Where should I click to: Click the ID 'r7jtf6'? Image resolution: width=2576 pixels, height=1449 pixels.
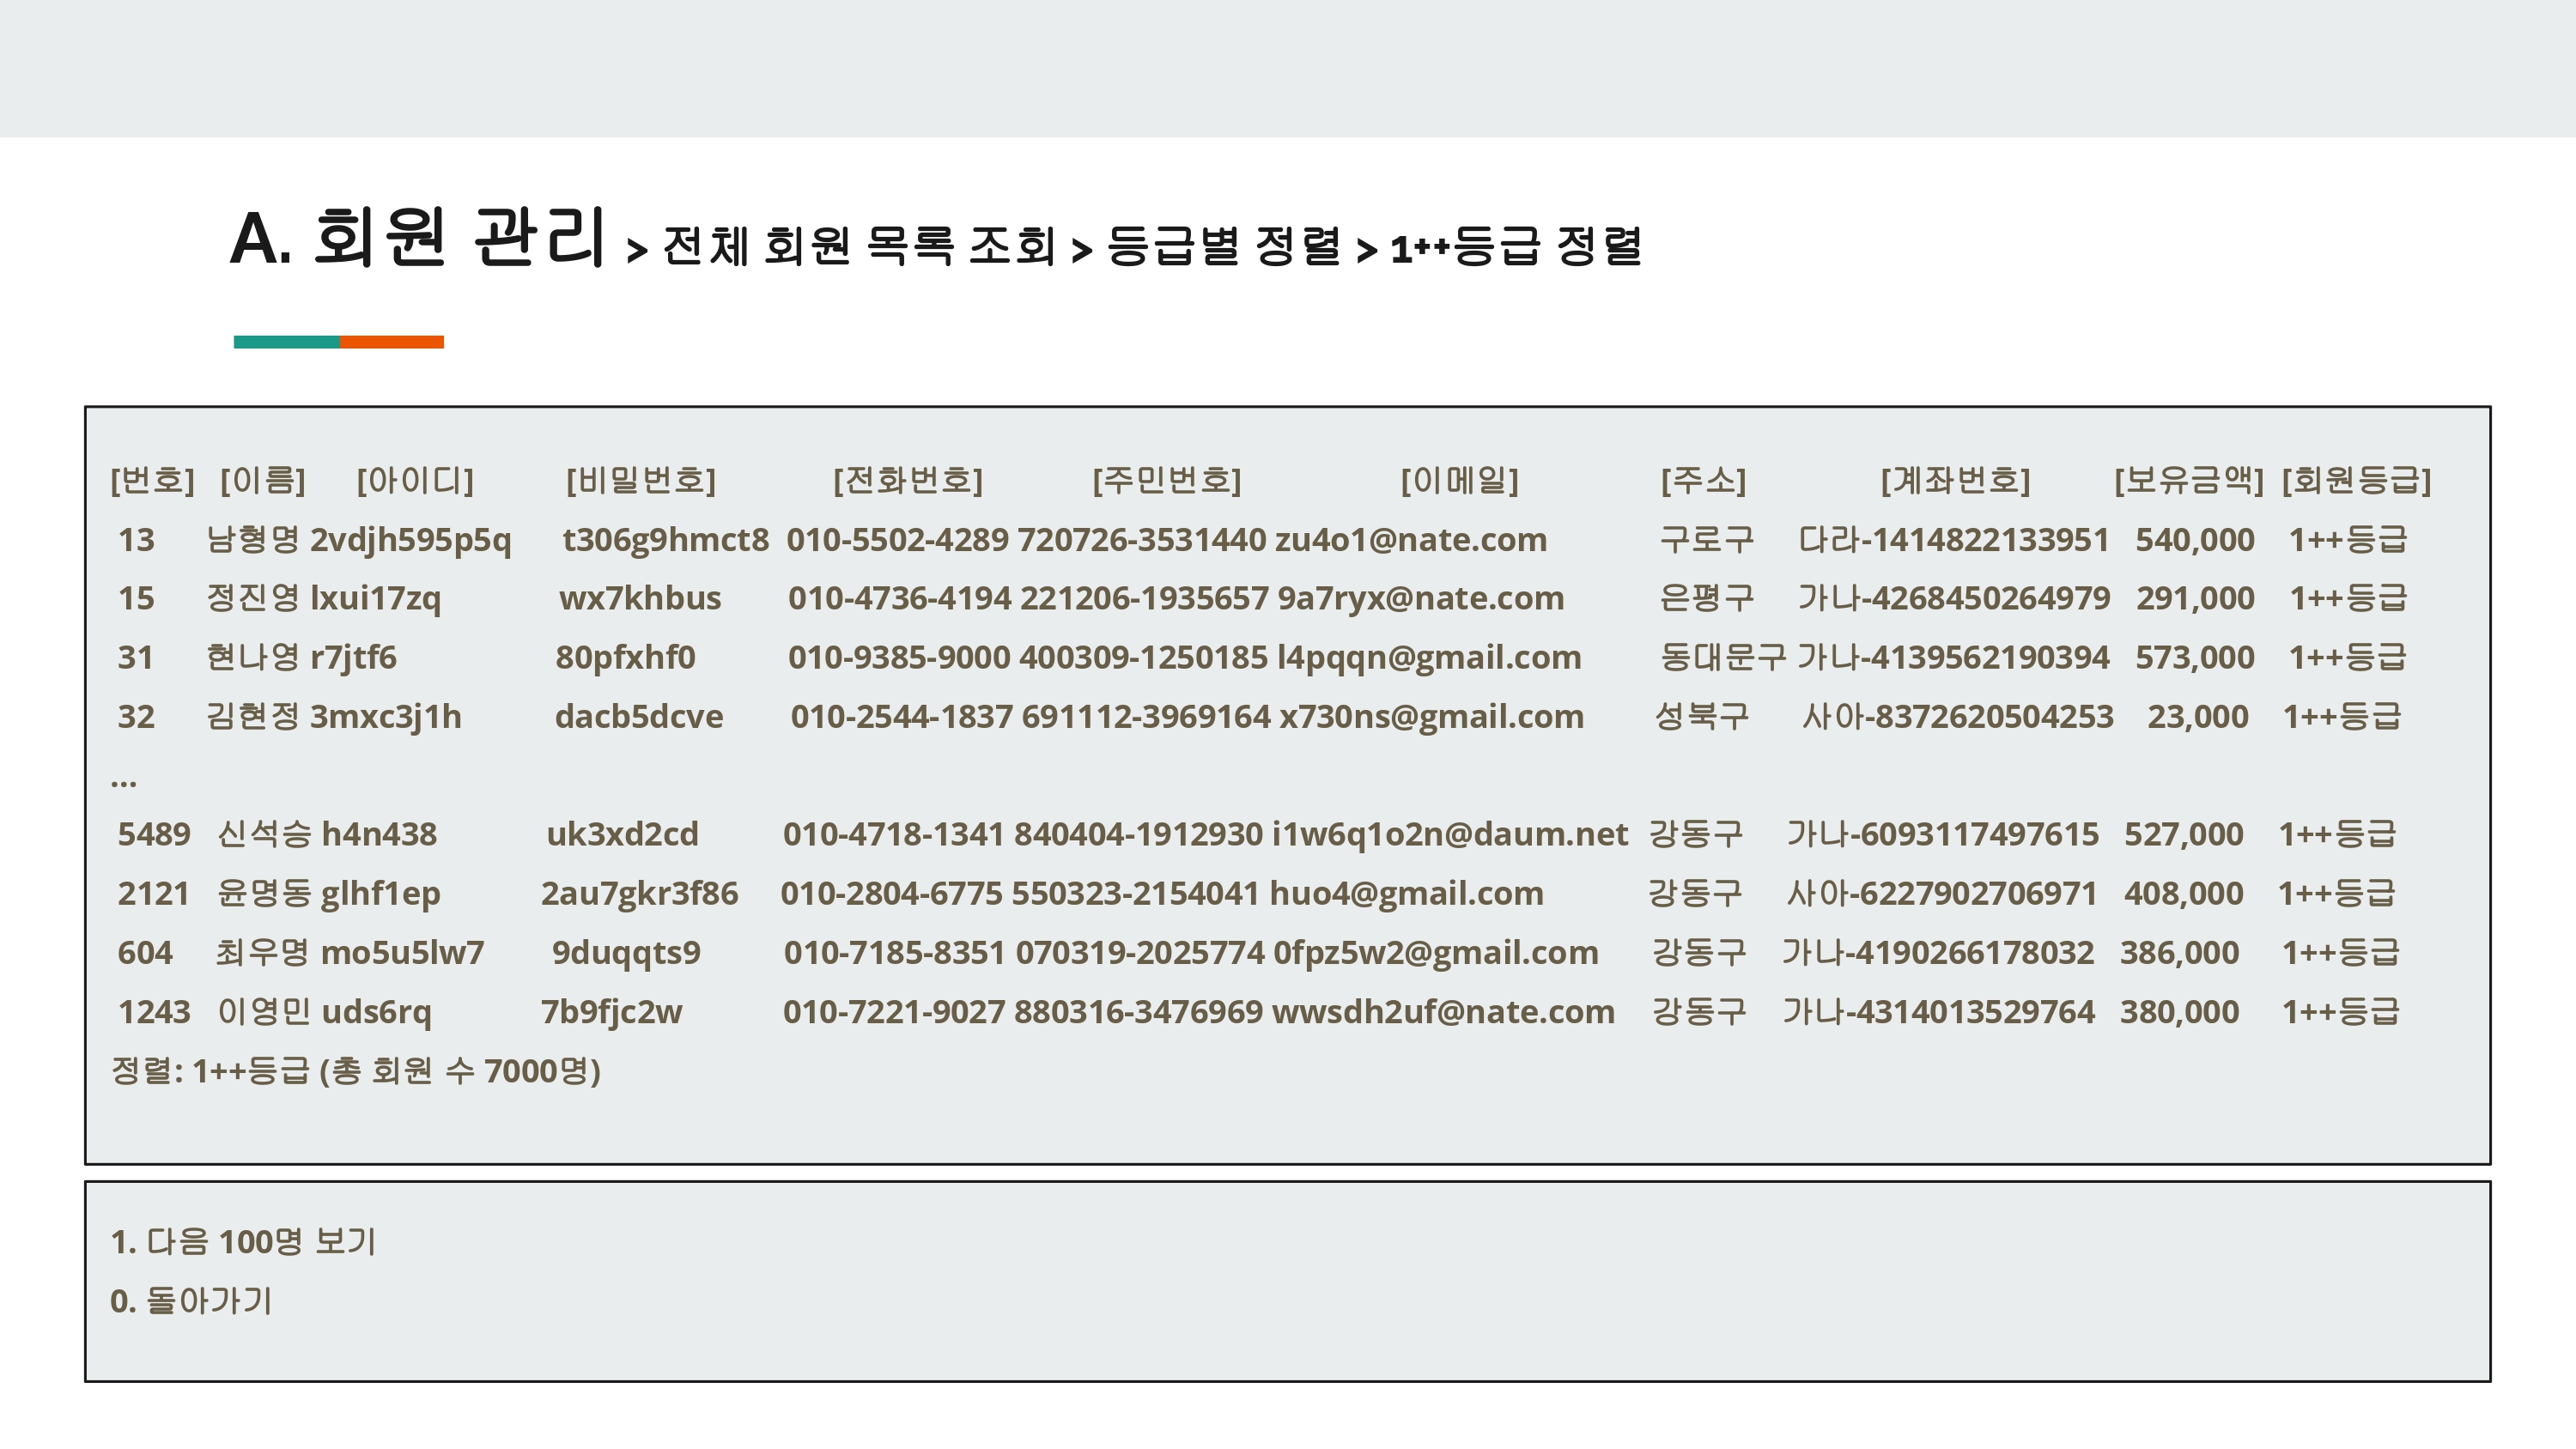click(353, 657)
